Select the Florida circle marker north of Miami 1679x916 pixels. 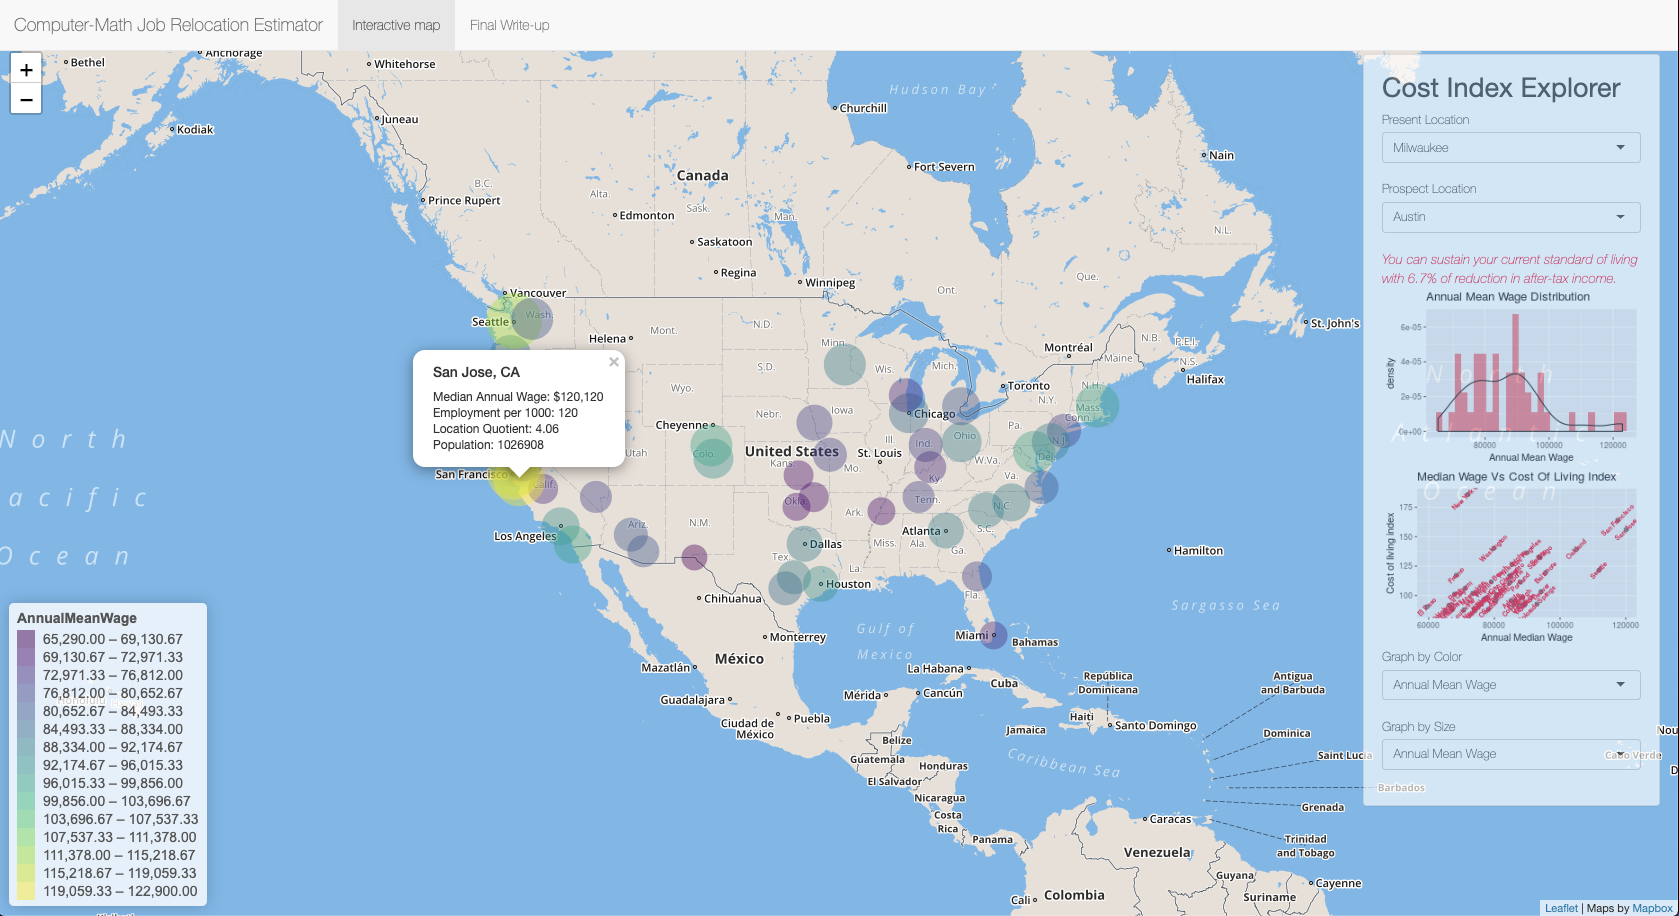click(977, 576)
